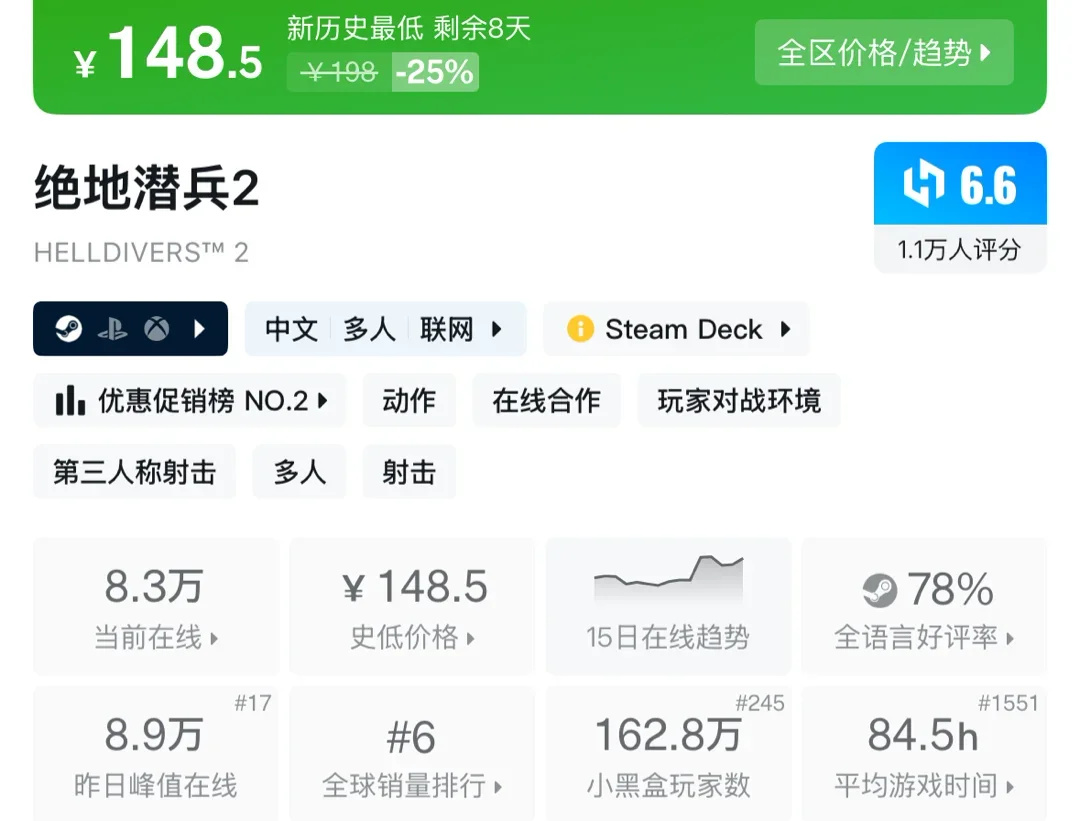The image size is (1080, 821).
Task: Click the #245 rank on player count card
Action: point(760,703)
